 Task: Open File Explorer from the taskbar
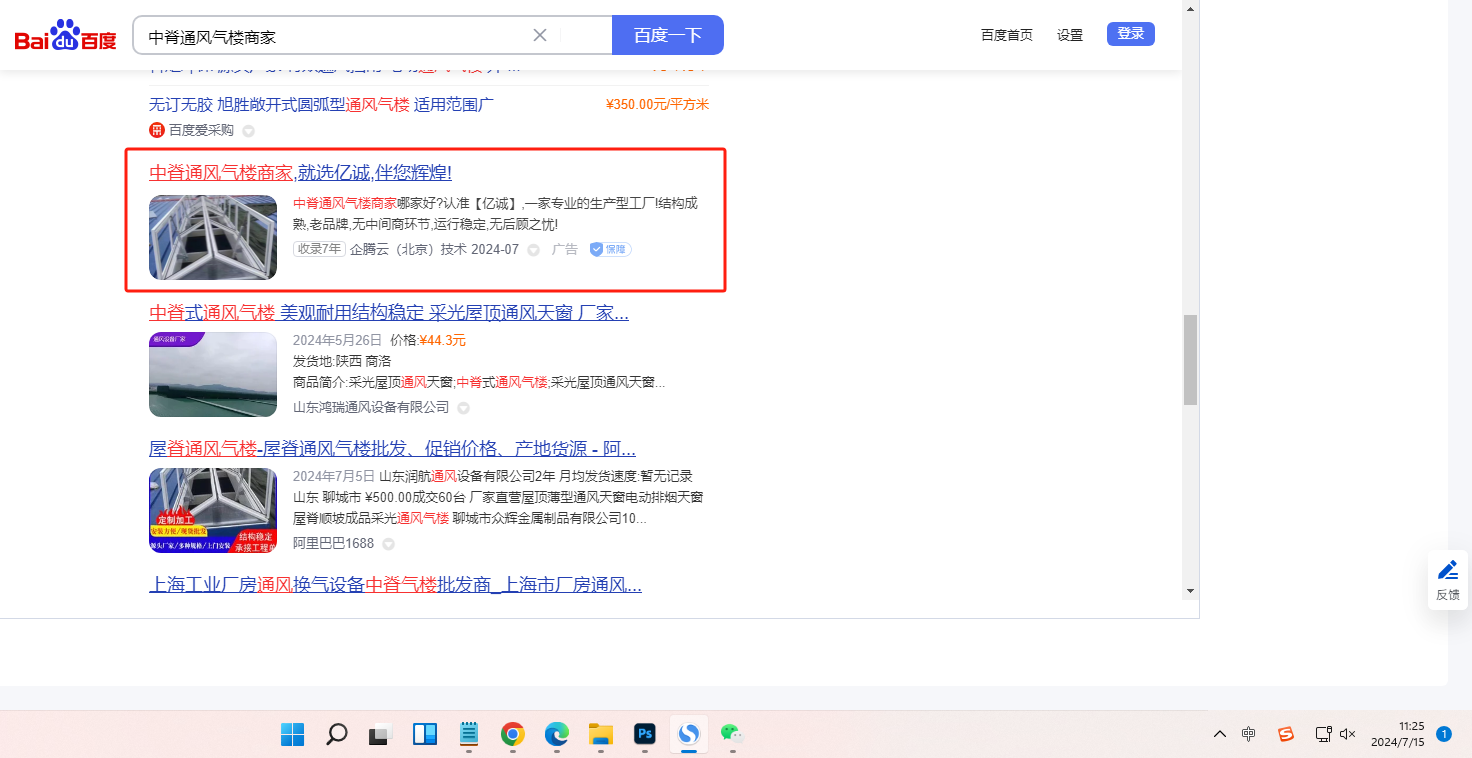point(600,735)
